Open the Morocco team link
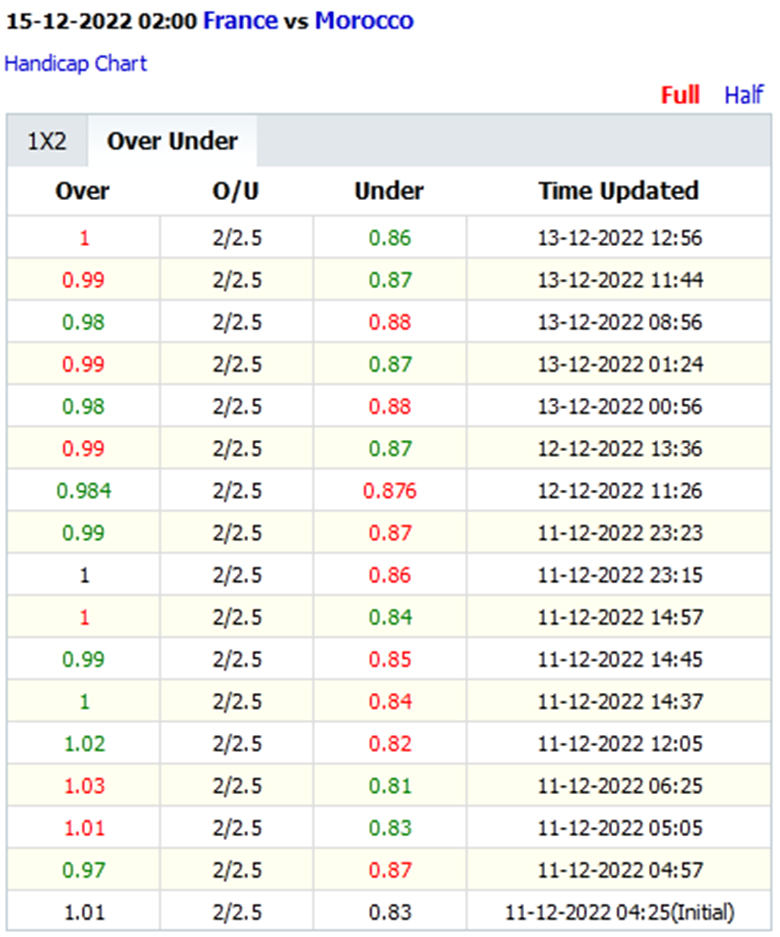The width and height of the screenshot is (780, 937). tap(364, 21)
